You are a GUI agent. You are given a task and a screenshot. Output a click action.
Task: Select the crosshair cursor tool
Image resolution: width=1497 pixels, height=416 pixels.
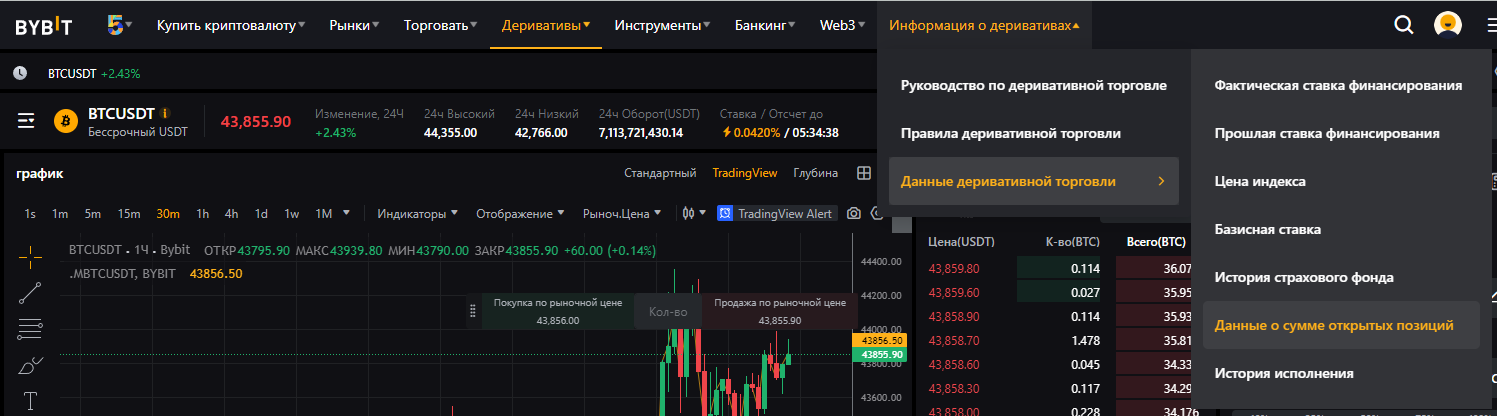pos(30,257)
